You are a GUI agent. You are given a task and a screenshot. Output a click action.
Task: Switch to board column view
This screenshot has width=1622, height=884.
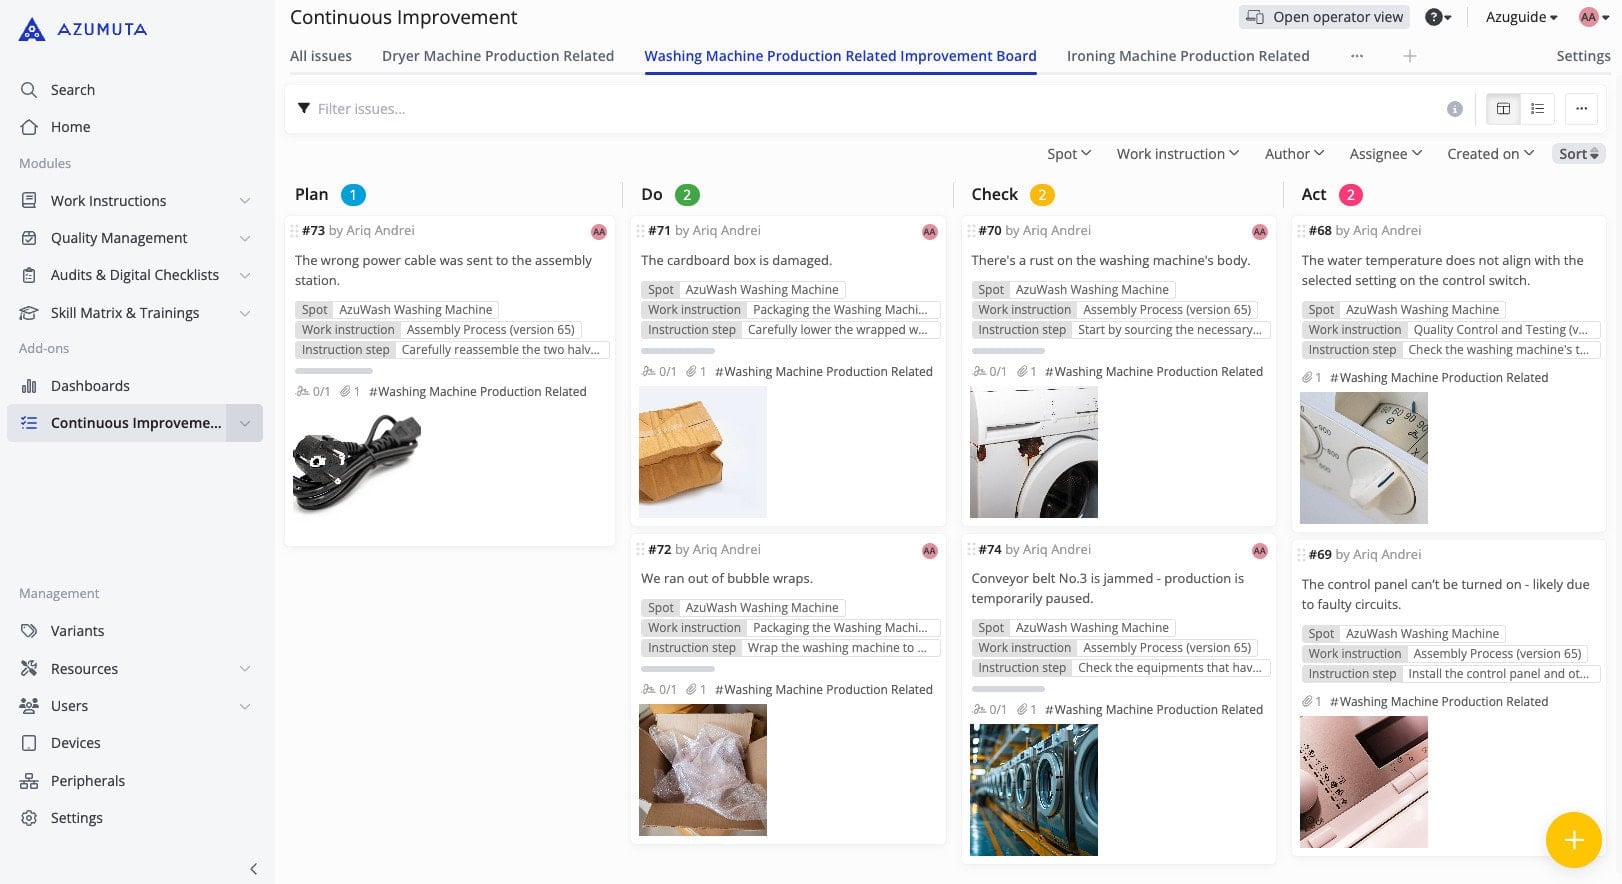1503,109
